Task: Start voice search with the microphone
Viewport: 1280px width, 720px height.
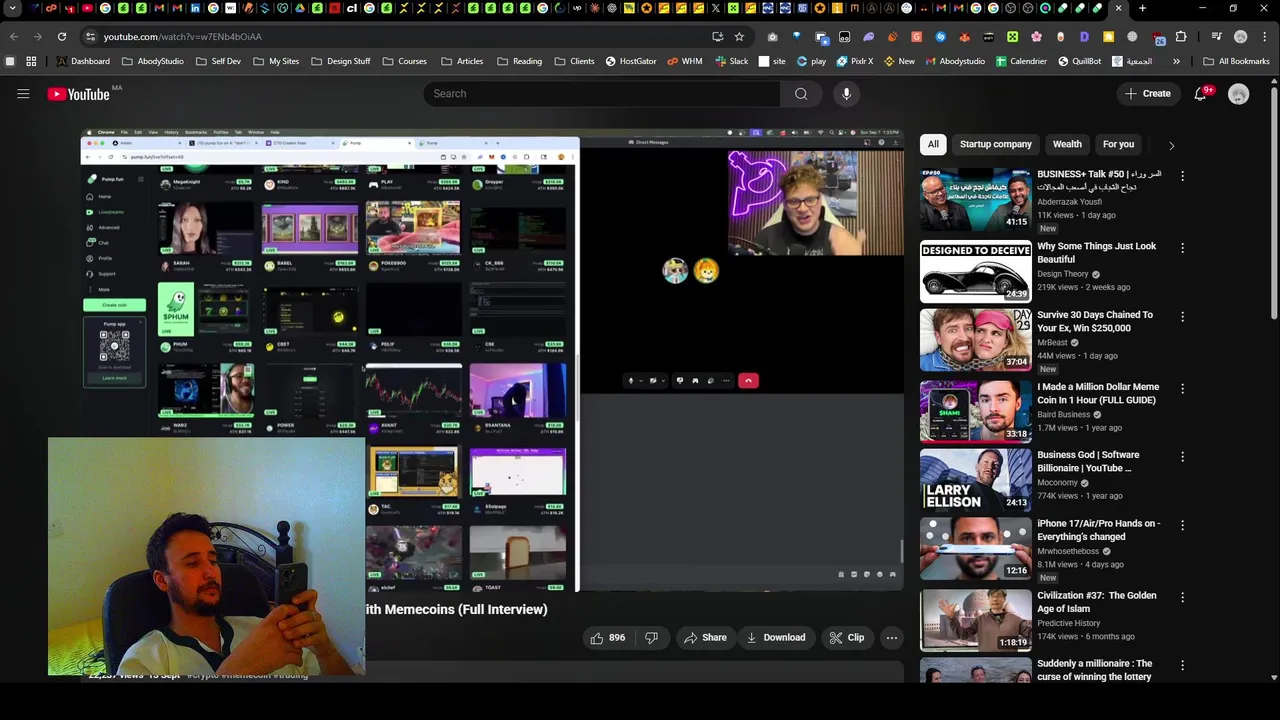Action: click(x=846, y=94)
